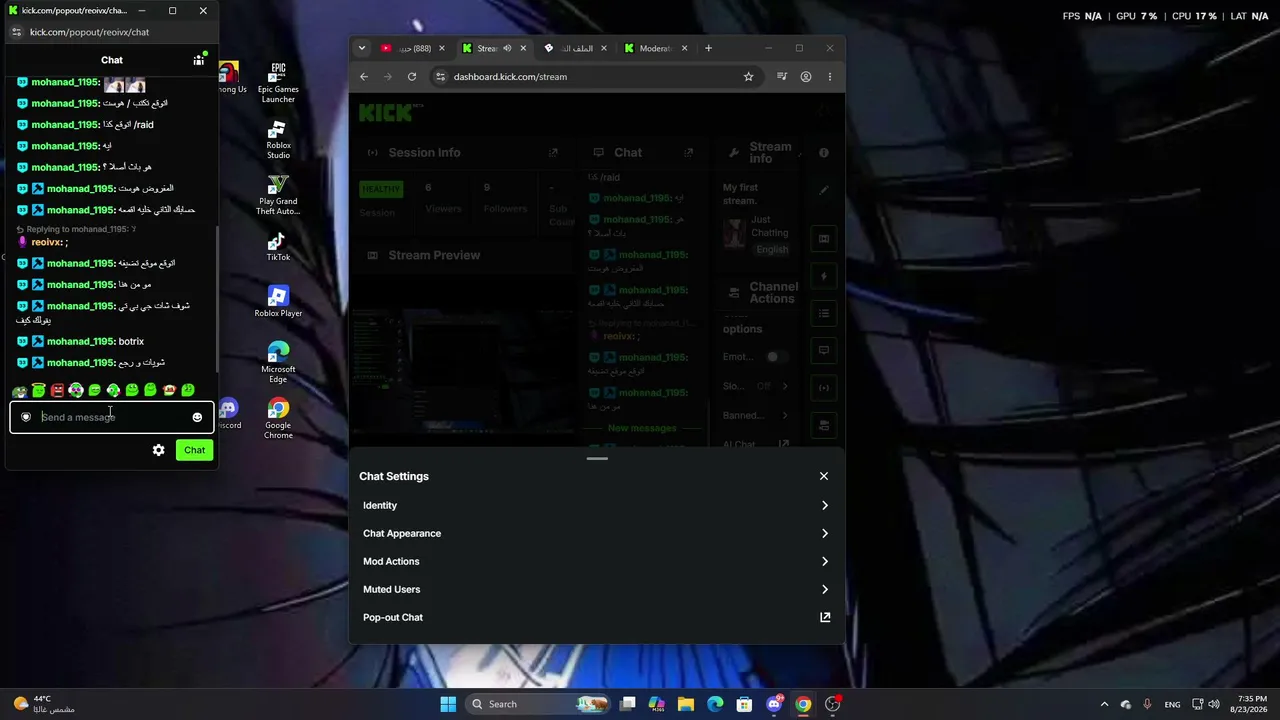Open File Explorer from the taskbar
Screen dimensions: 1280x720
click(x=686, y=704)
